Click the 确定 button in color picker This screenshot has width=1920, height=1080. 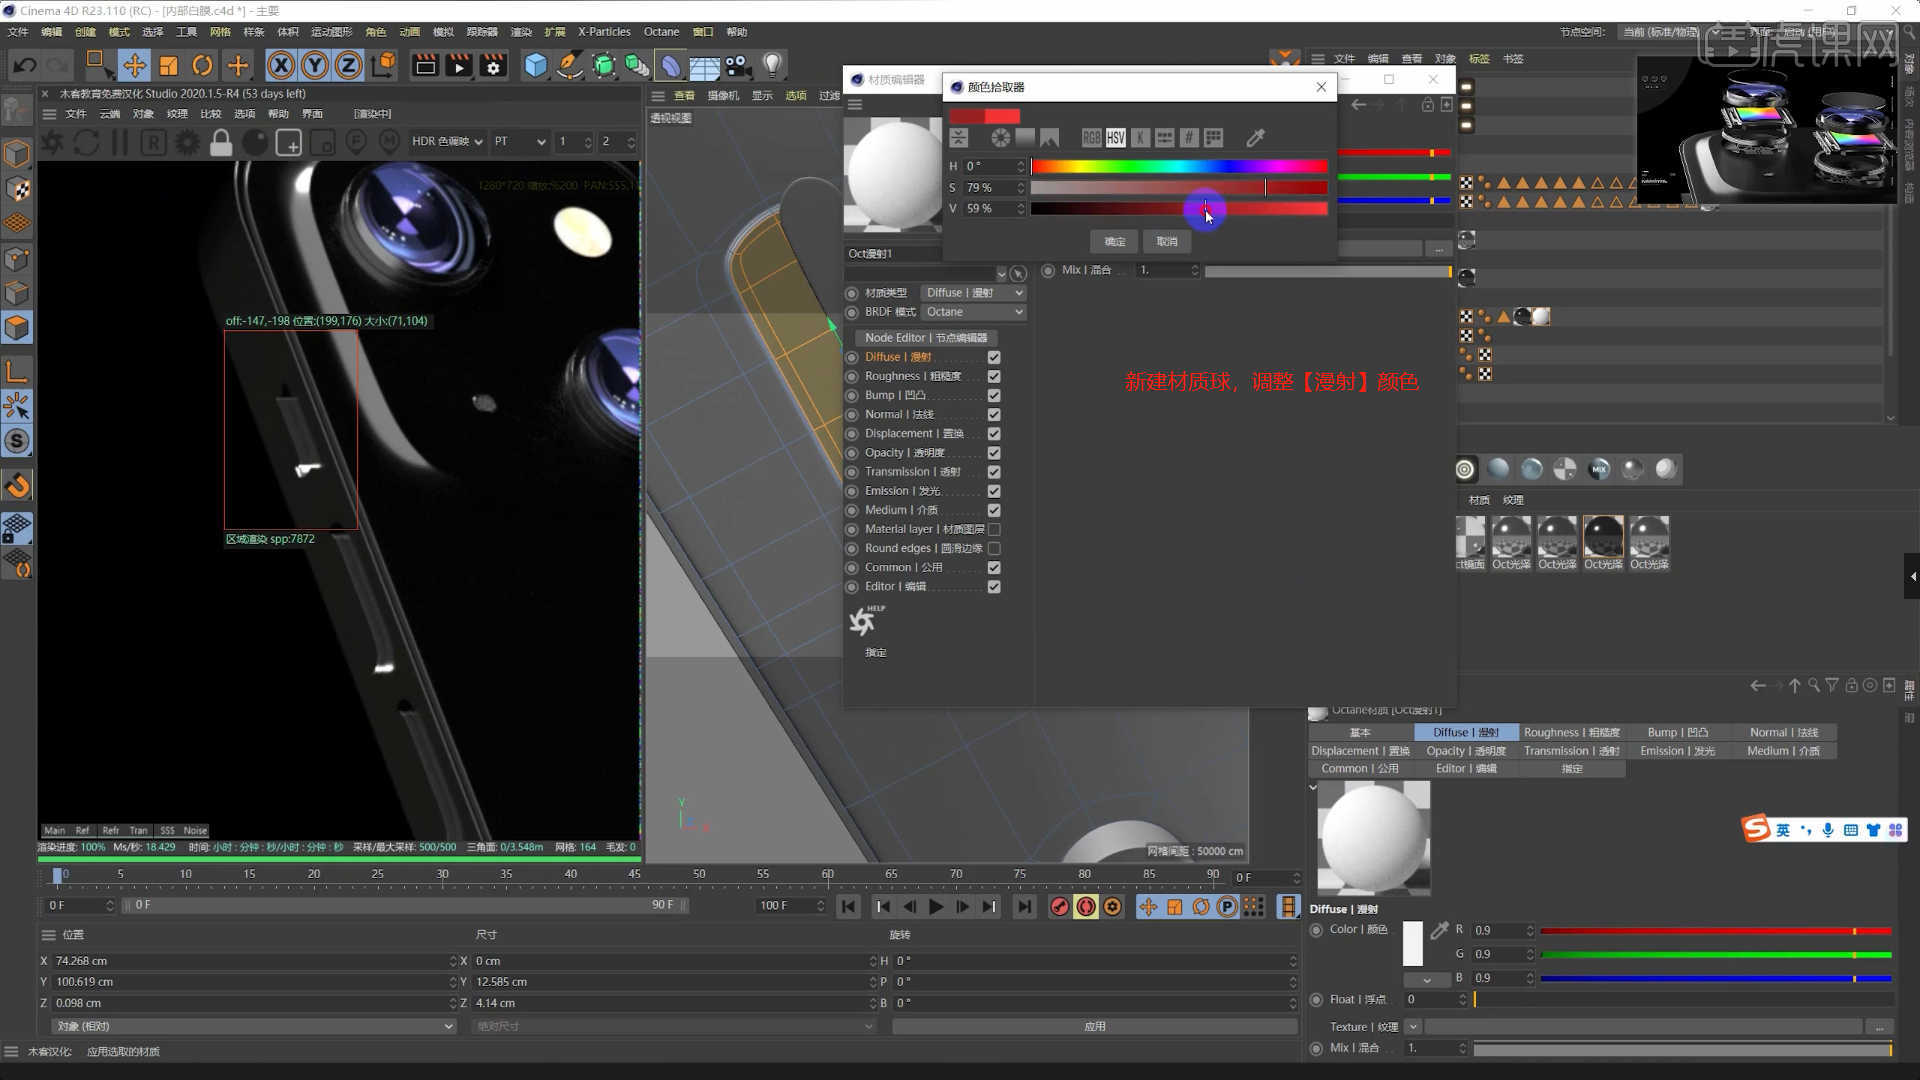[1113, 241]
